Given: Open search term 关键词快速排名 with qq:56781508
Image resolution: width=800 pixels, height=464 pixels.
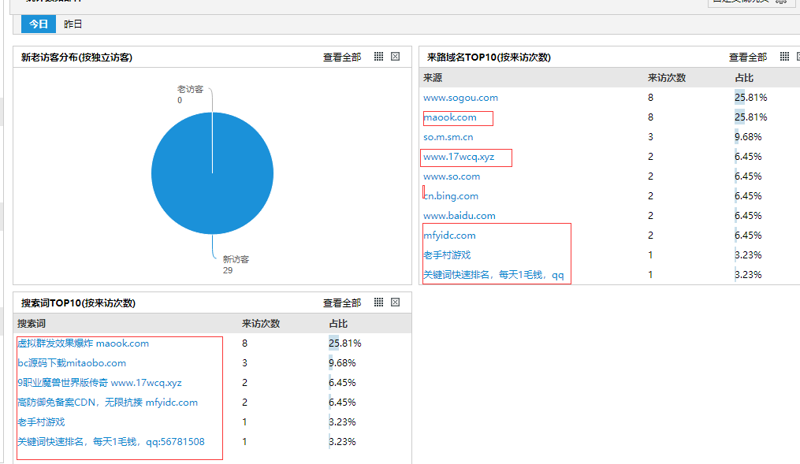Looking at the screenshot, I should pyautogui.click(x=111, y=442).
